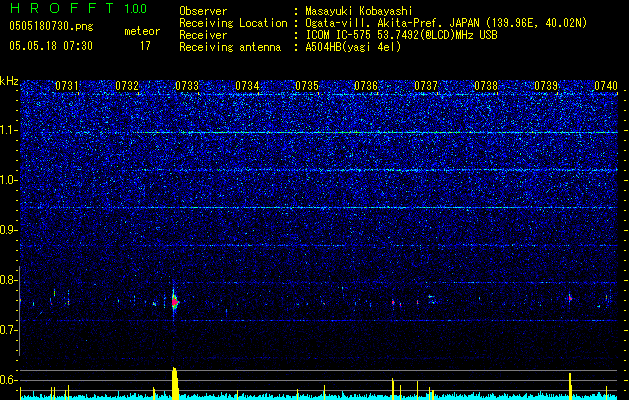Click the 'Observer' field label
The width and height of the screenshot is (629, 400).
[x=203, y=11]
